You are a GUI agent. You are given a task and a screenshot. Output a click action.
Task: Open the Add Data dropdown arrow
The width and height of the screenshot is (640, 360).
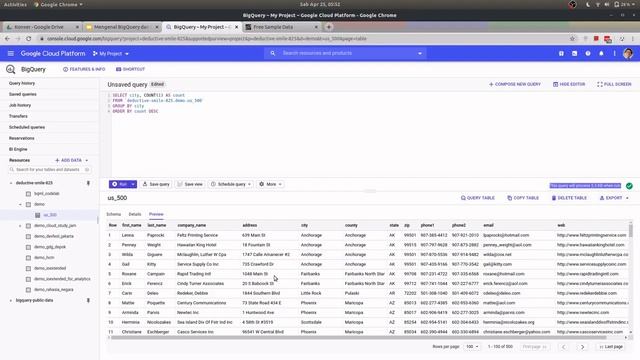click(x=87, y=160)
